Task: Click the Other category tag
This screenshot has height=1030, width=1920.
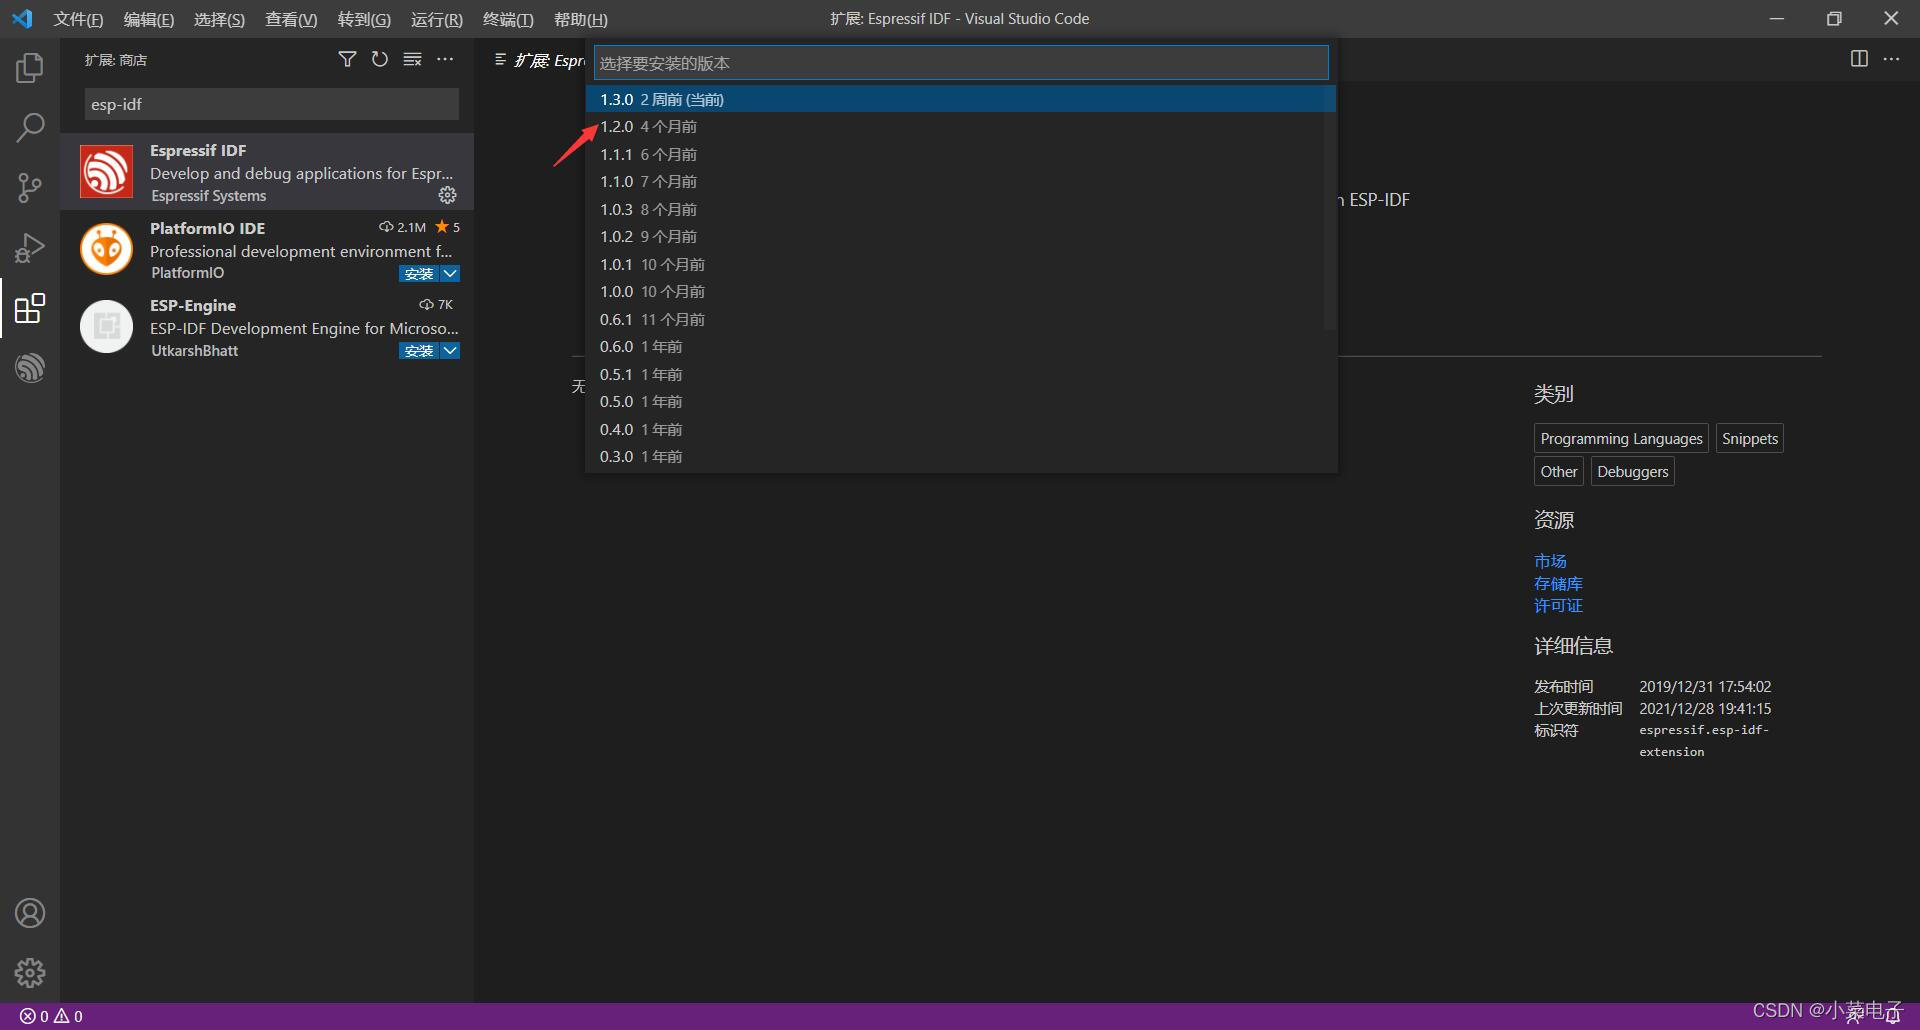Action: pyautogui.click(x=1559, y=471)
